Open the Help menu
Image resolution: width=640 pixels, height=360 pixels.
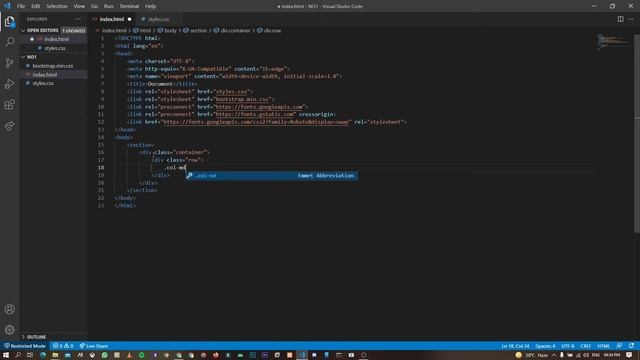[x=150, y=6]
